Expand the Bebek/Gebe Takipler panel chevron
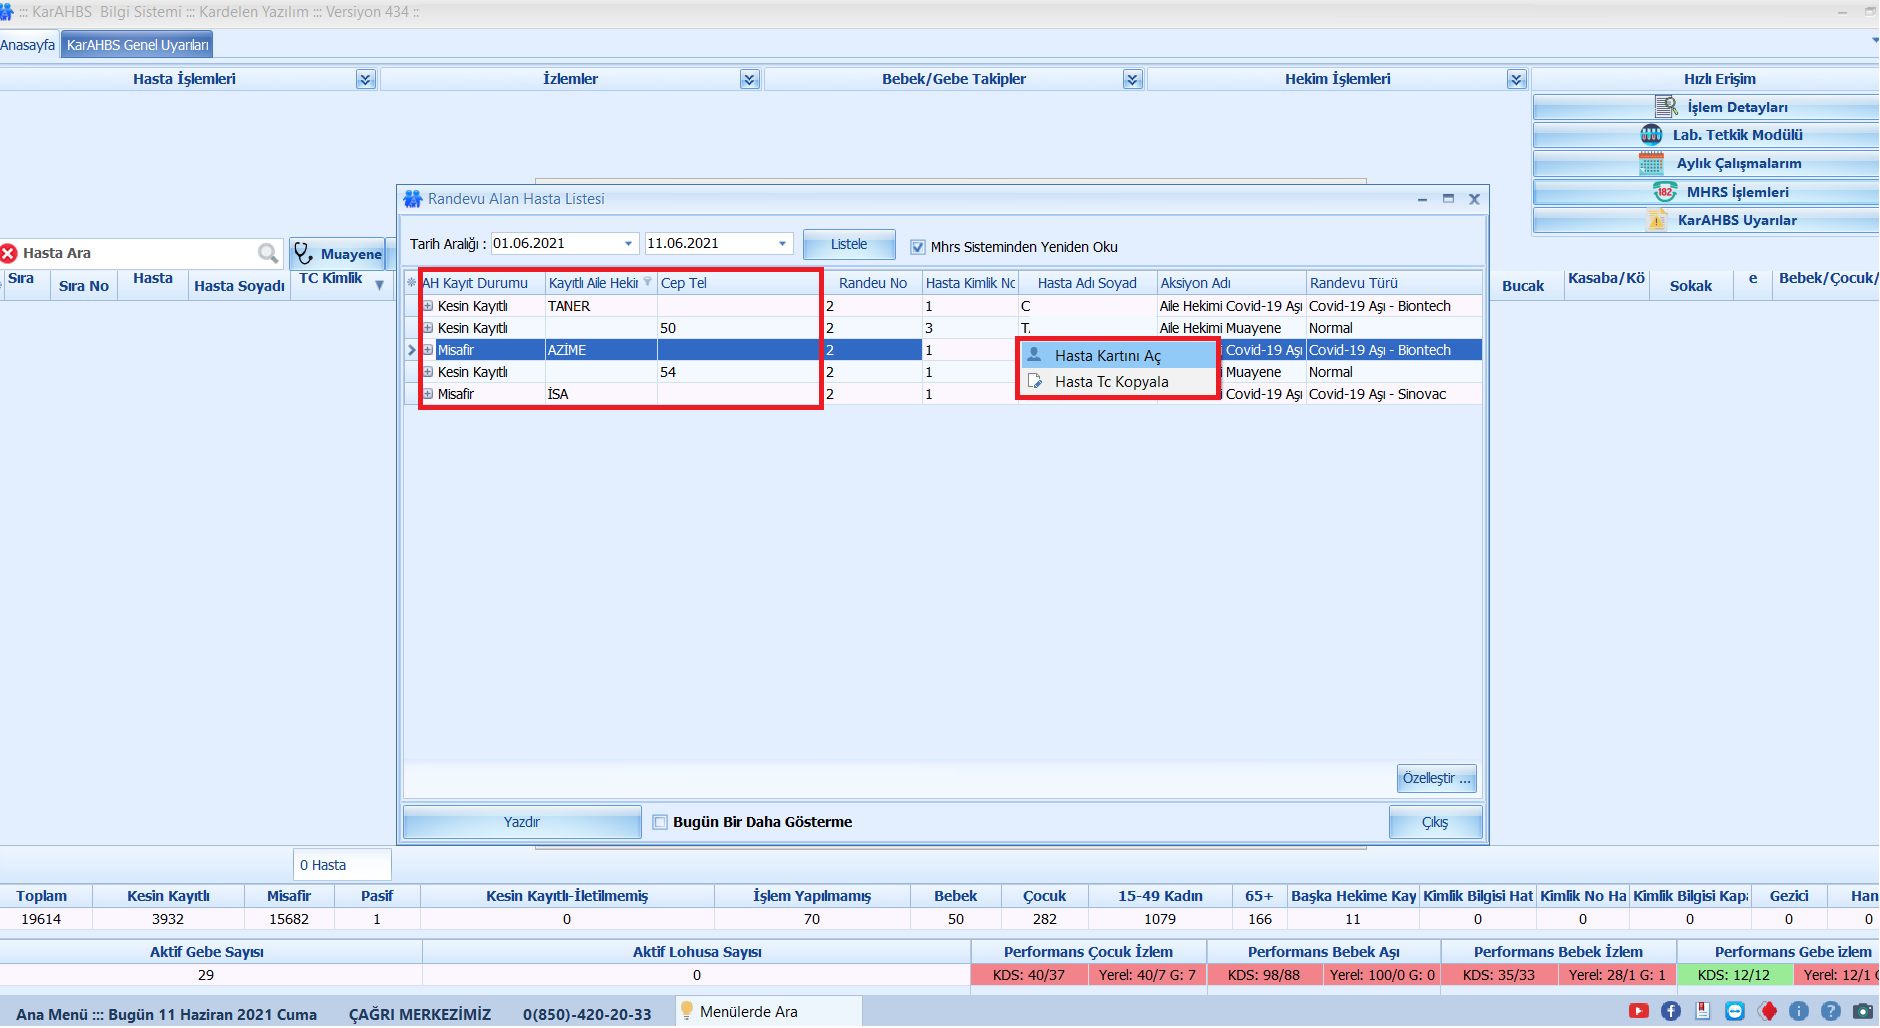Viewport: 1880px width, 1028px height. (1132, 80)
